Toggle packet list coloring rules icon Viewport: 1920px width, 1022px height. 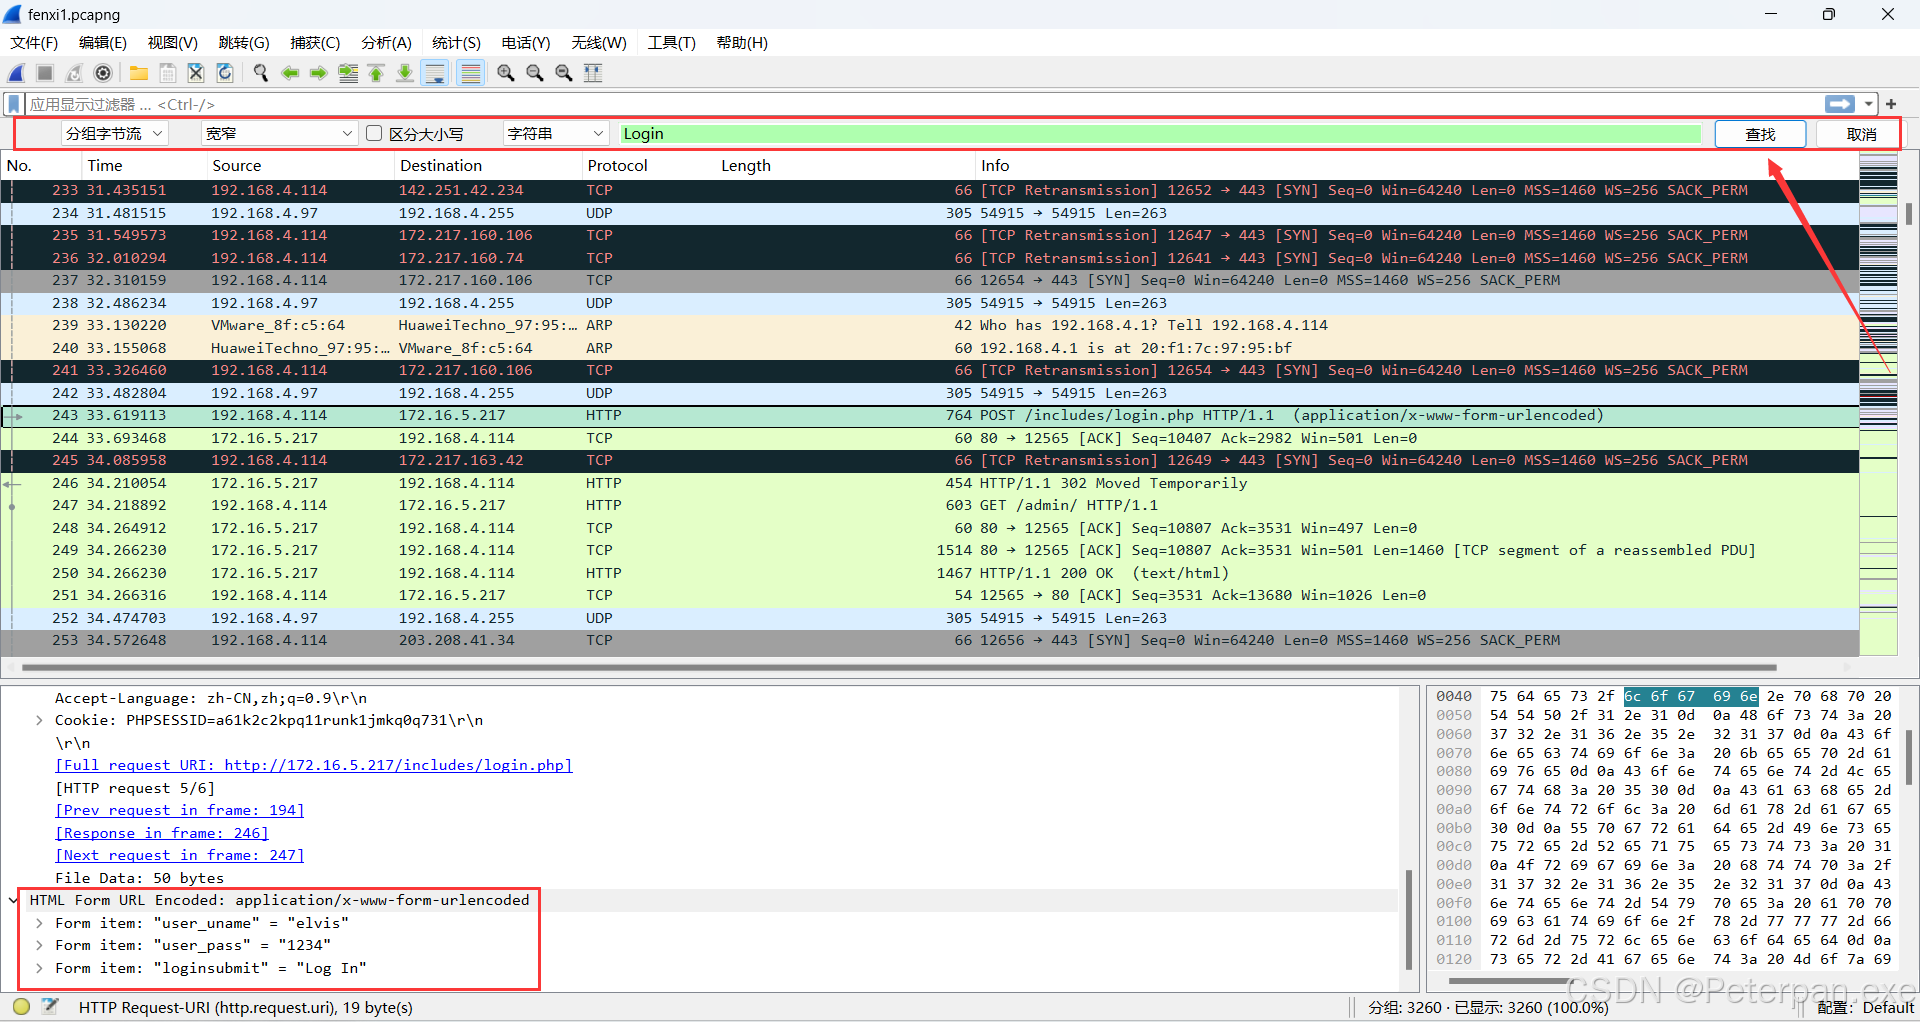471,73
